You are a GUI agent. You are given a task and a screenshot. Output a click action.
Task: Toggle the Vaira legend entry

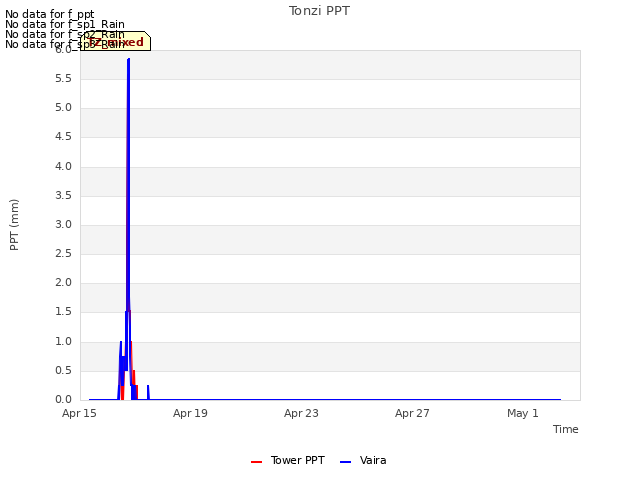click(363, 460)
